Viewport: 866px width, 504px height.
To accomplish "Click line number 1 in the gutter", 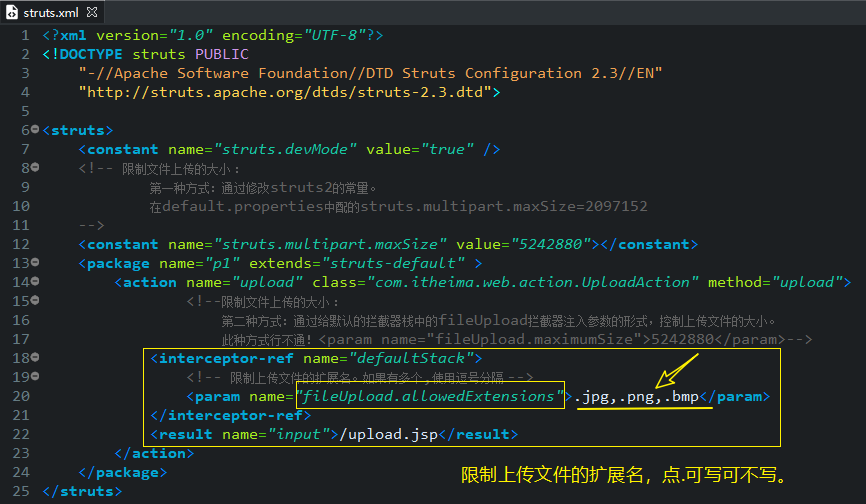I will coord(25,35).
